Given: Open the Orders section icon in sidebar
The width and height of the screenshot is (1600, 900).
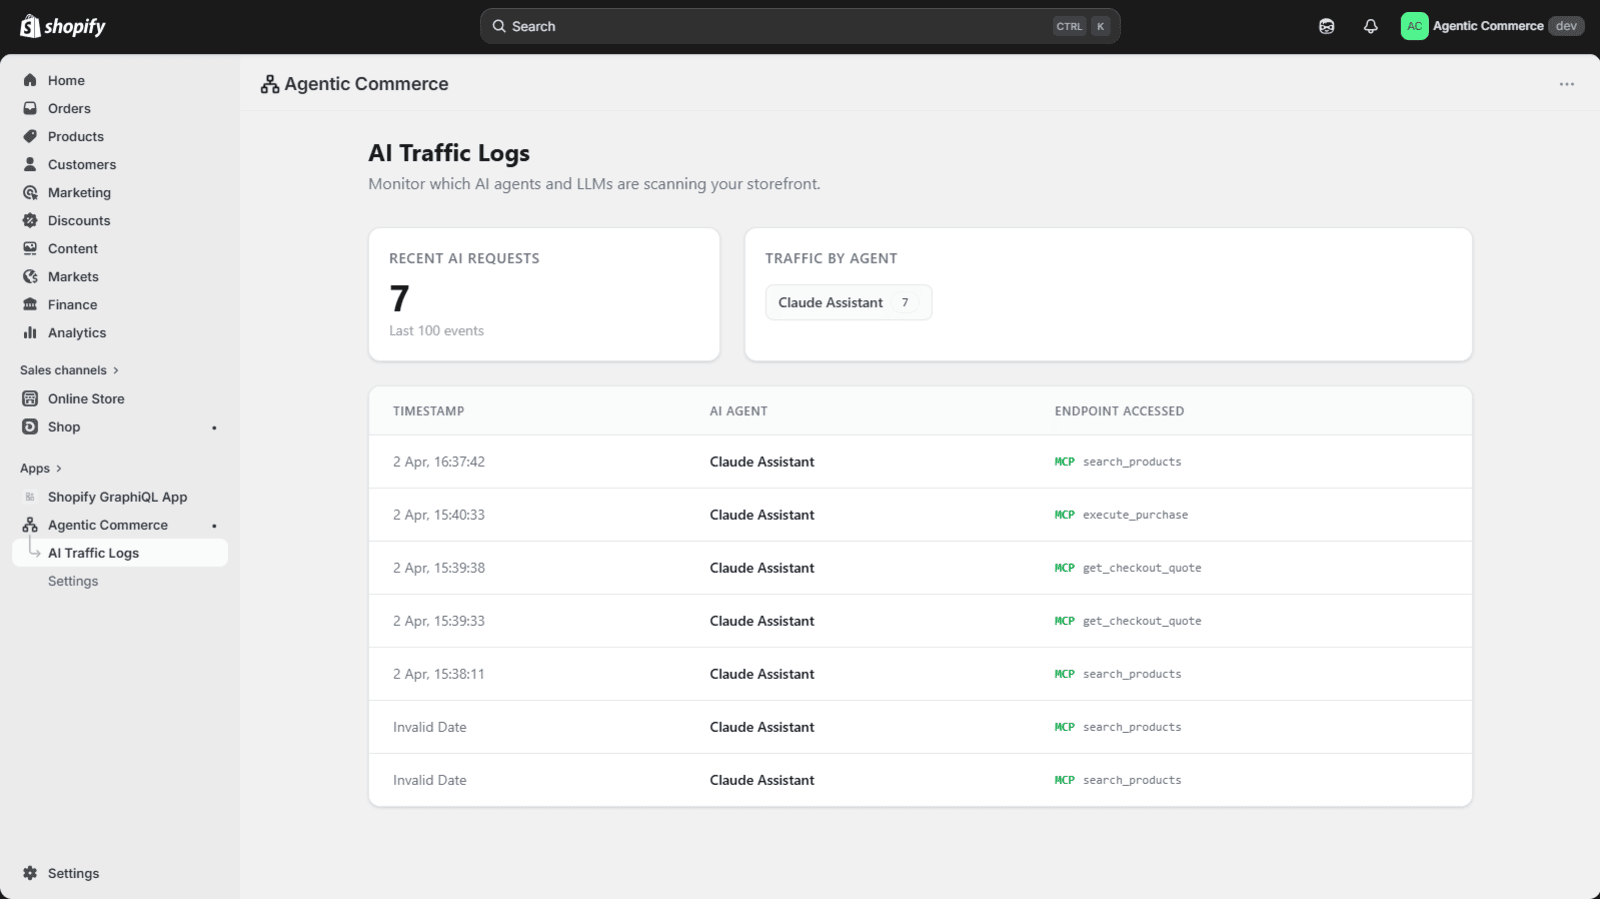Looking at the screenshot, I should coord(30,108).
